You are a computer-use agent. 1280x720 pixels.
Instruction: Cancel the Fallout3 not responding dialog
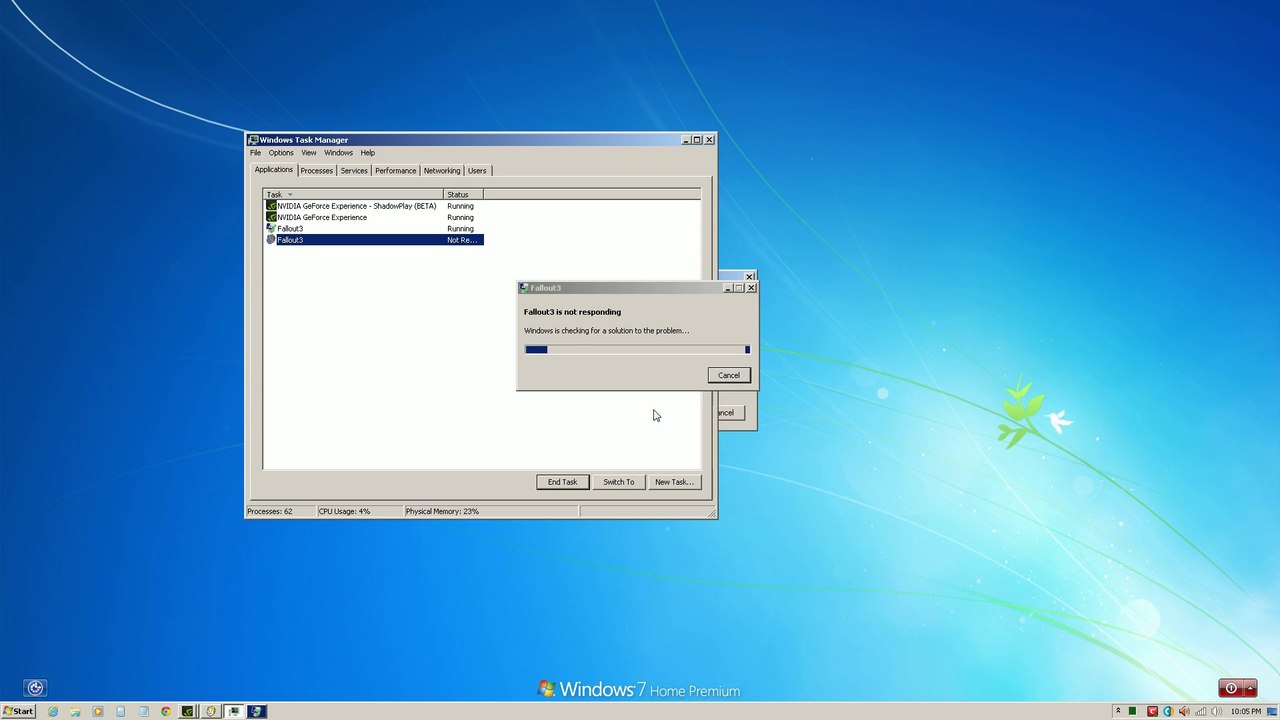[x=729, y=375]
